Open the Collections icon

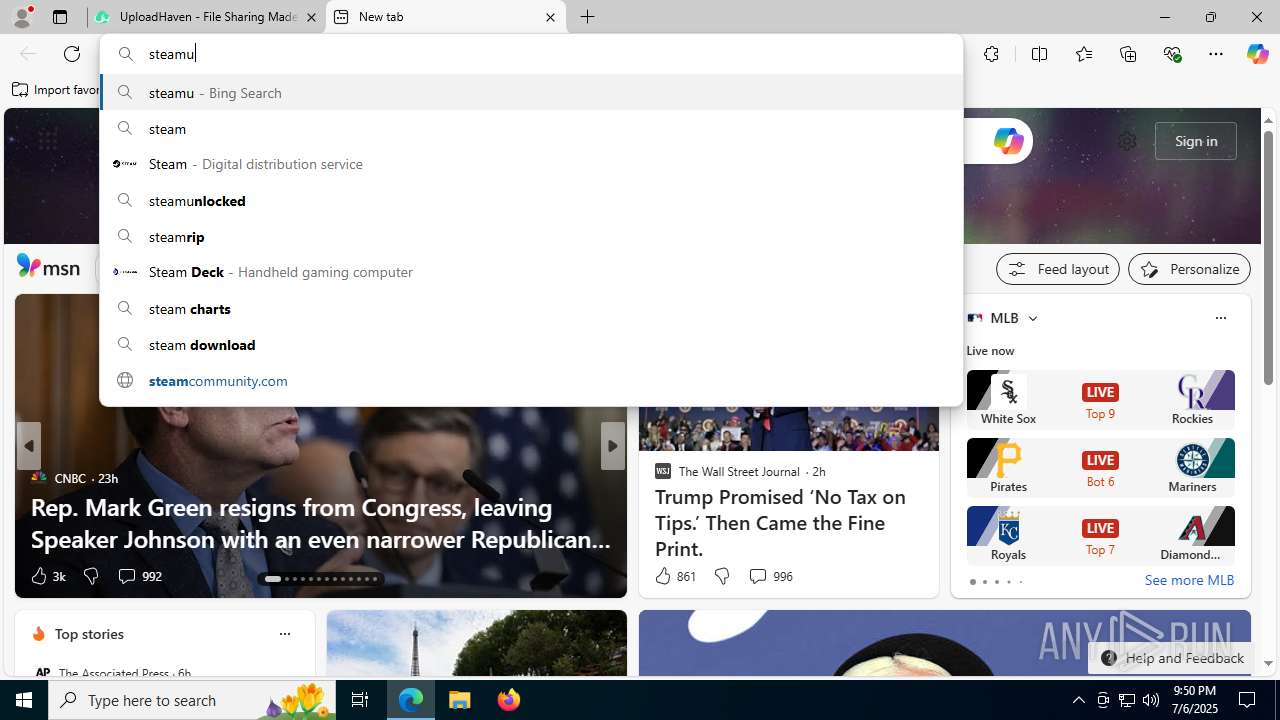(x=1128, y=54)
